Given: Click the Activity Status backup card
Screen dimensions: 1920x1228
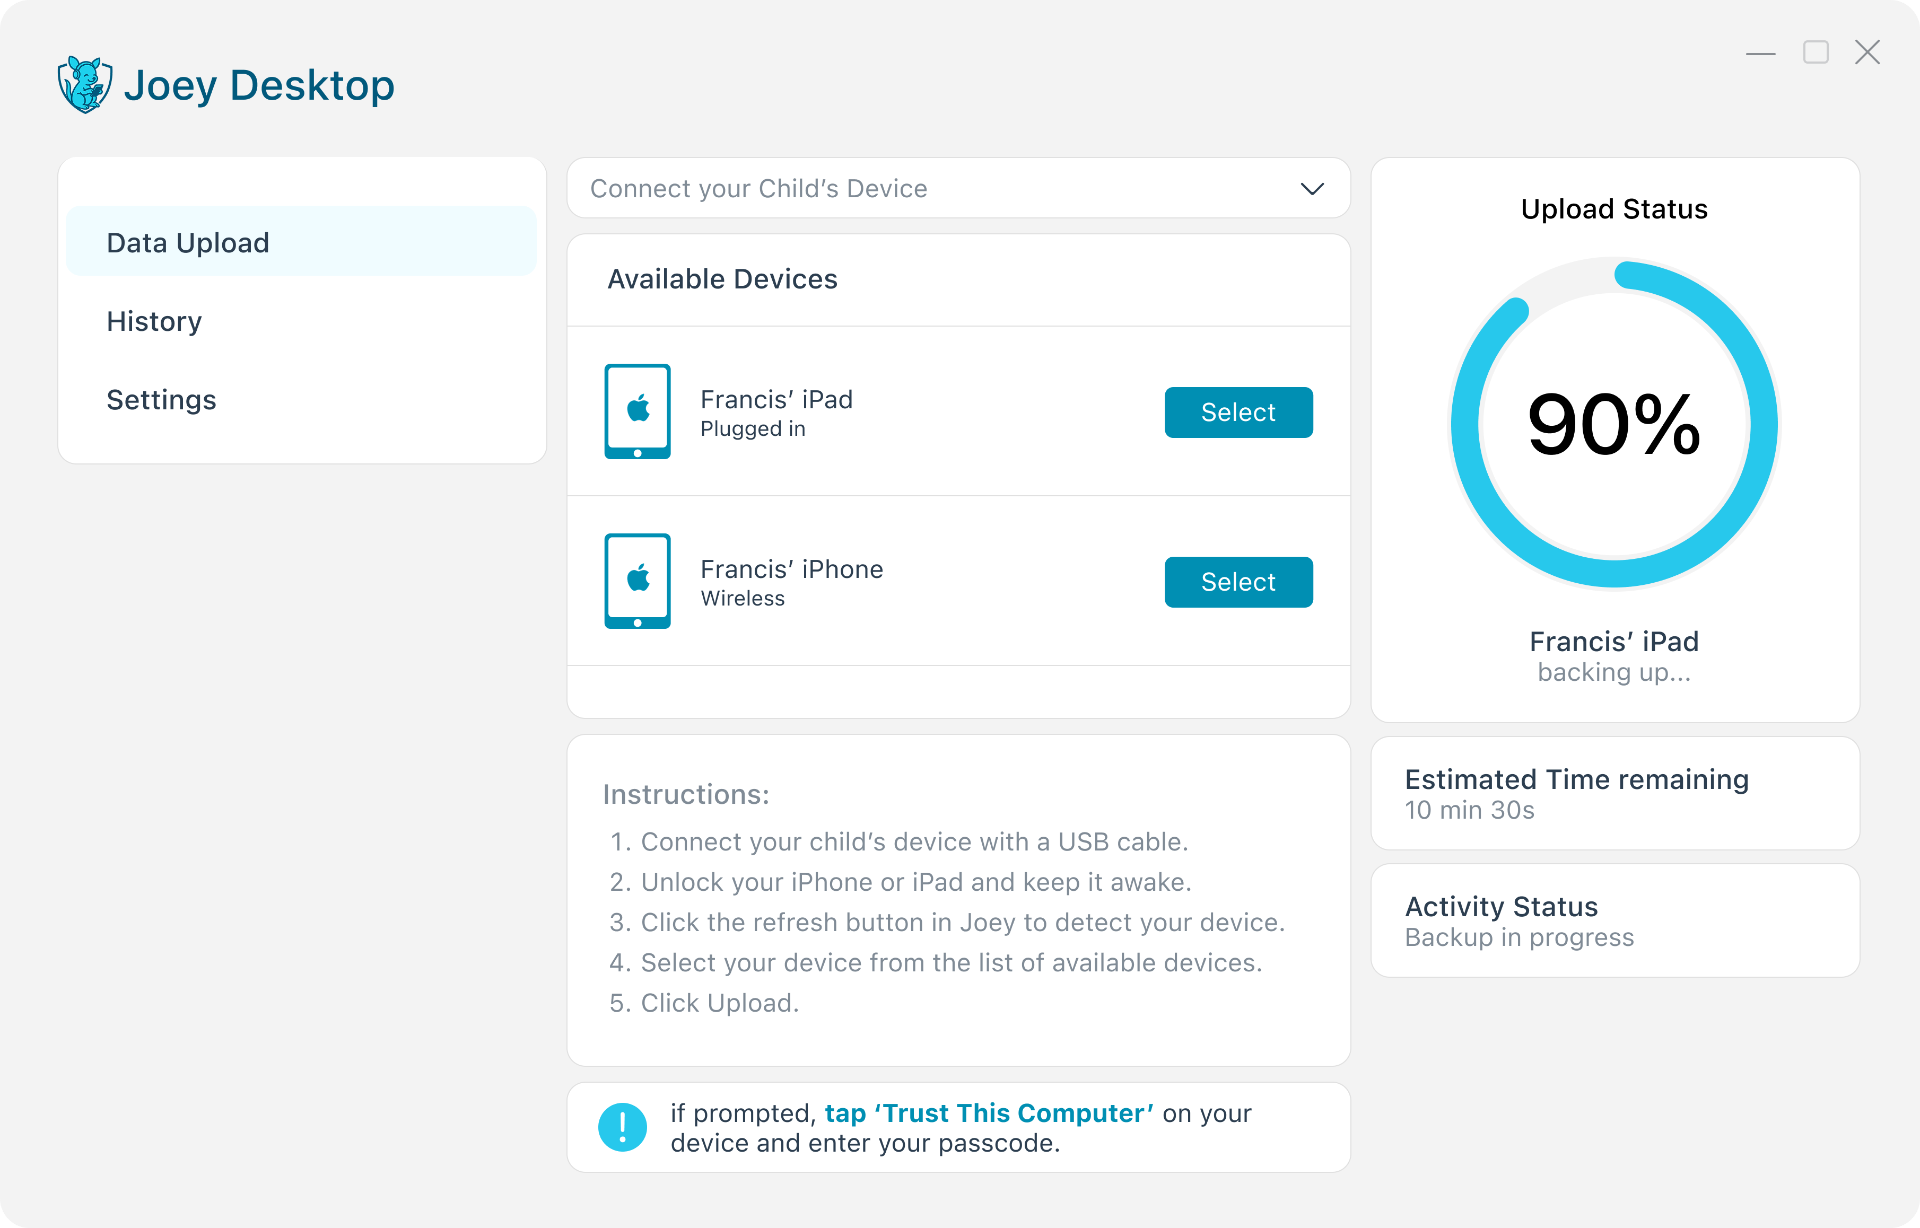Looking at the screenshot, I should [x=1614, y=919].
